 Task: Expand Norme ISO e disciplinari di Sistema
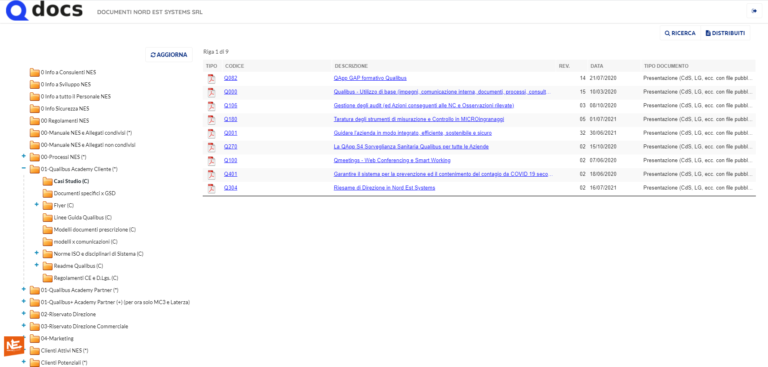point(36,253)
